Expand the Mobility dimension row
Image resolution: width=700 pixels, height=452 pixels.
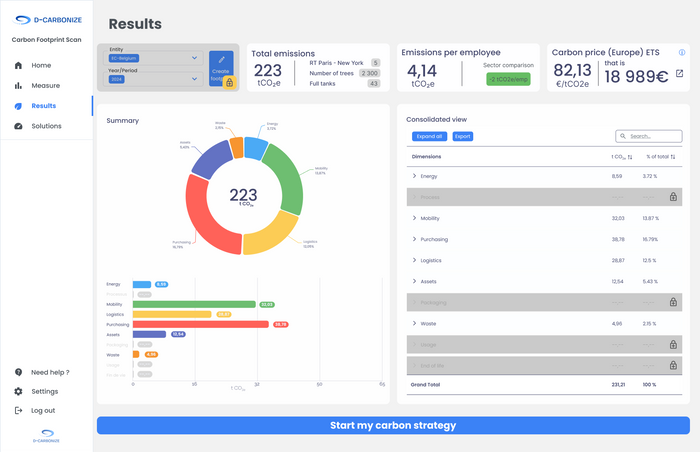pyautogui.click(x=414, y=218)
